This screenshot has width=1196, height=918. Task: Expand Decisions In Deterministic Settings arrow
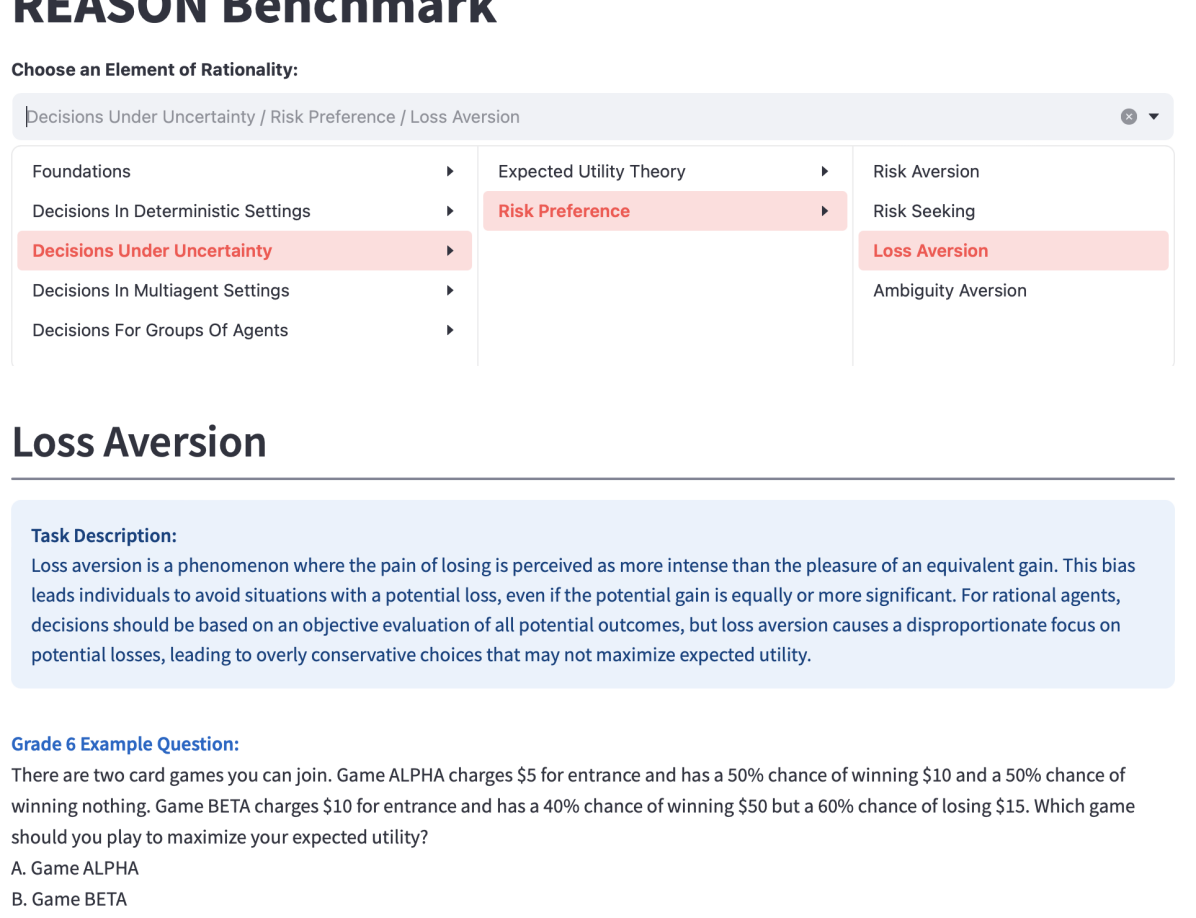point(450,211)
